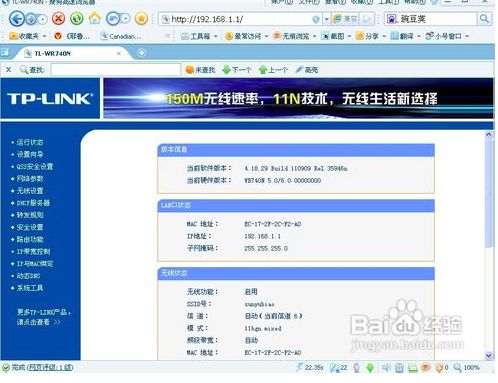Image resolution: width=498 pixels, height=383 pixels.
Task: Click the gold star favorites icon
Action: click(x=141, y=19)
